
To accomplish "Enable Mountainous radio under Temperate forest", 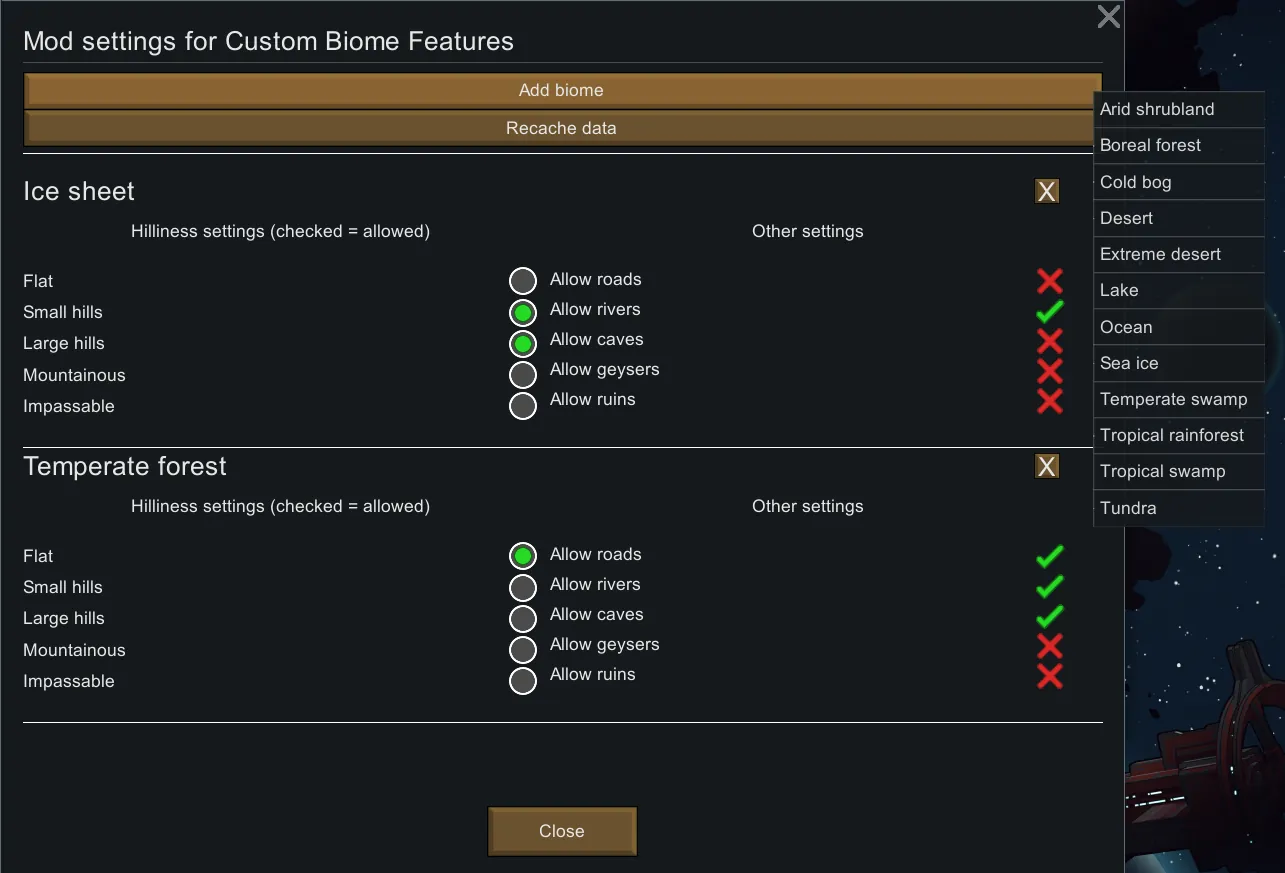I will tap(523, 650).
